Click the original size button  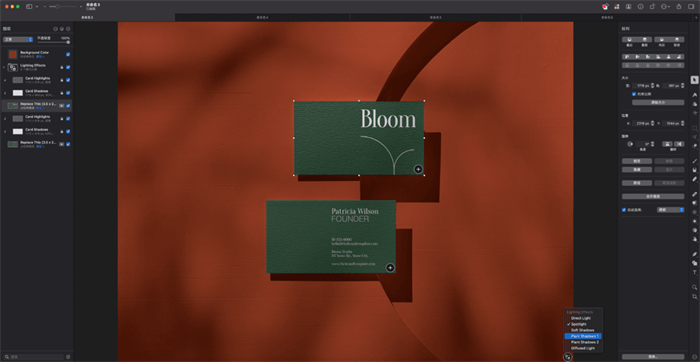click(x=658, y=103)
